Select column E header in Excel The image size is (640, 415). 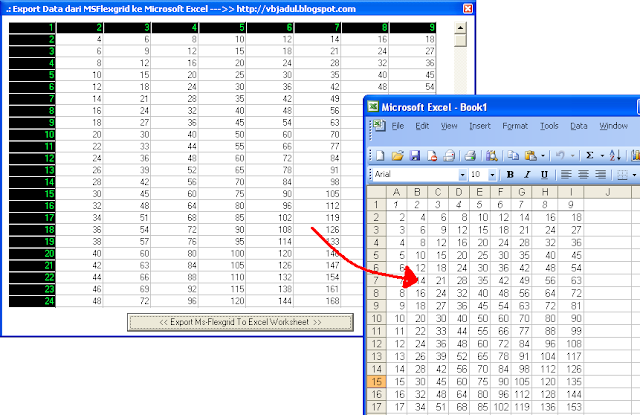click(480, 192)
